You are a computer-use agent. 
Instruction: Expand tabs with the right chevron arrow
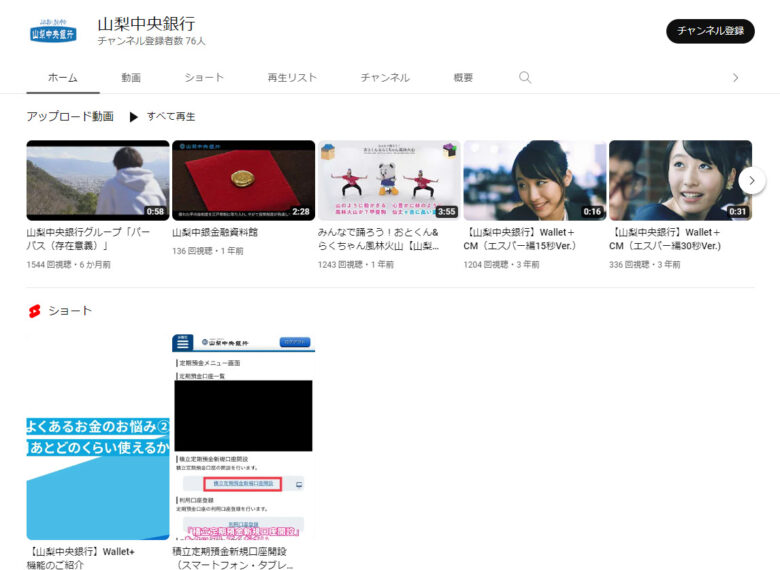(735, 78)
